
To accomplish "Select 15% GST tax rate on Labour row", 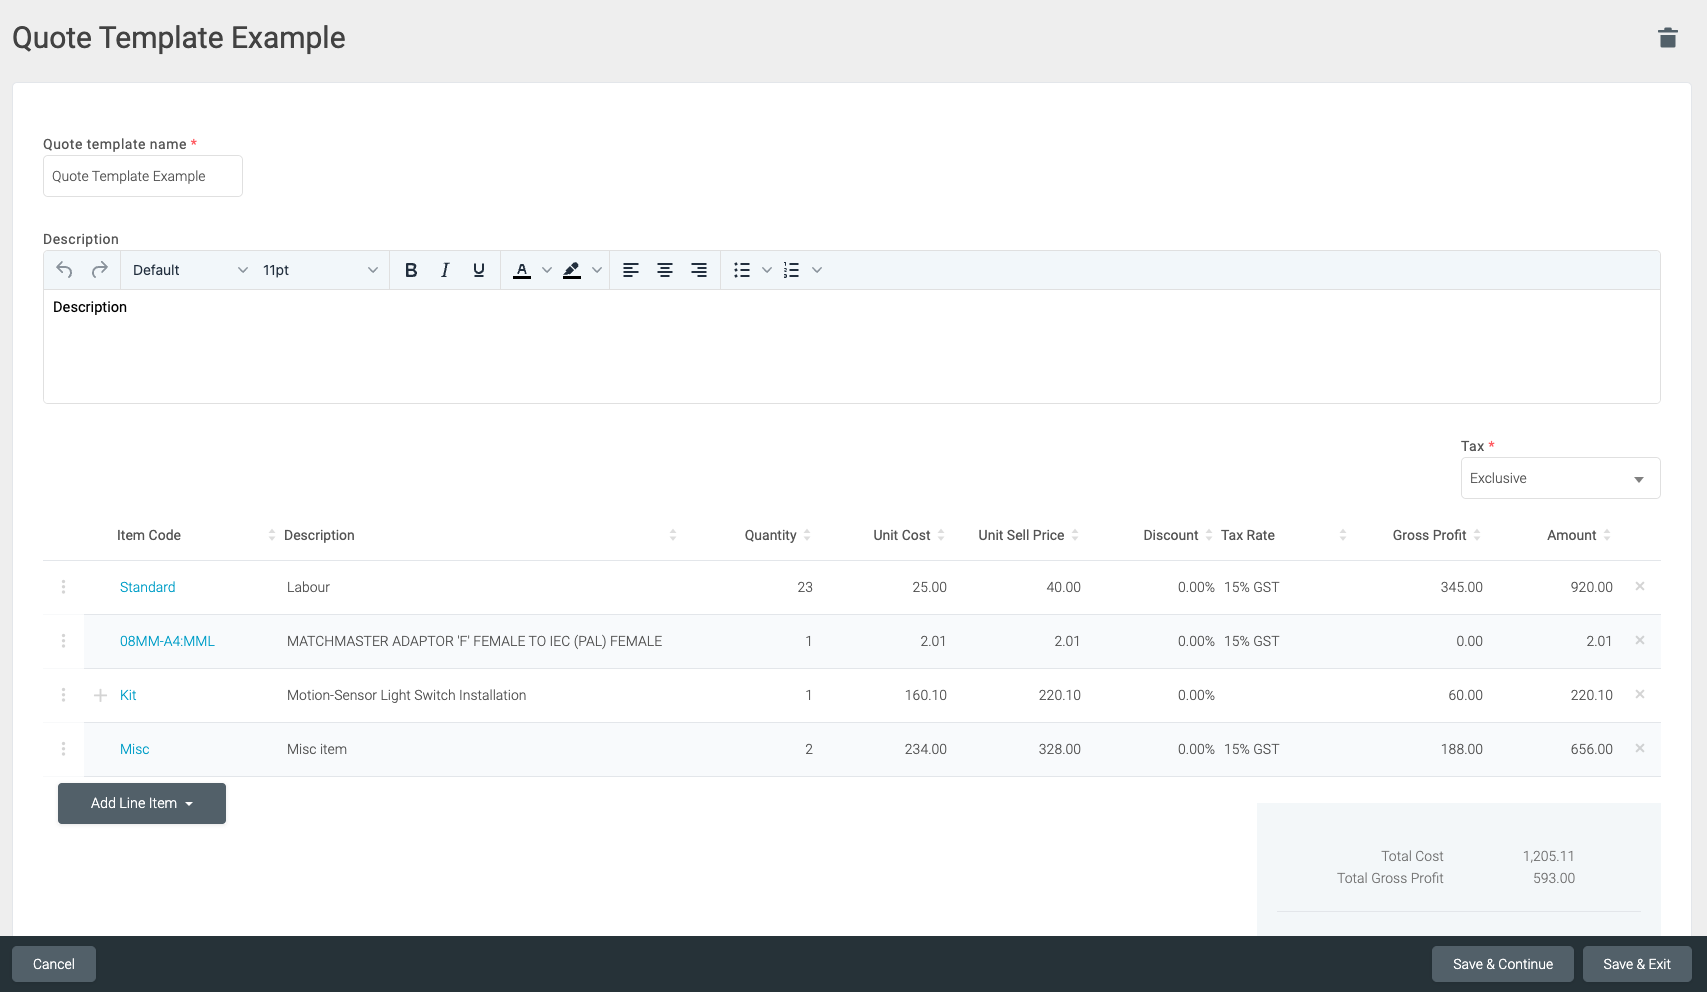I will 1252,587.
